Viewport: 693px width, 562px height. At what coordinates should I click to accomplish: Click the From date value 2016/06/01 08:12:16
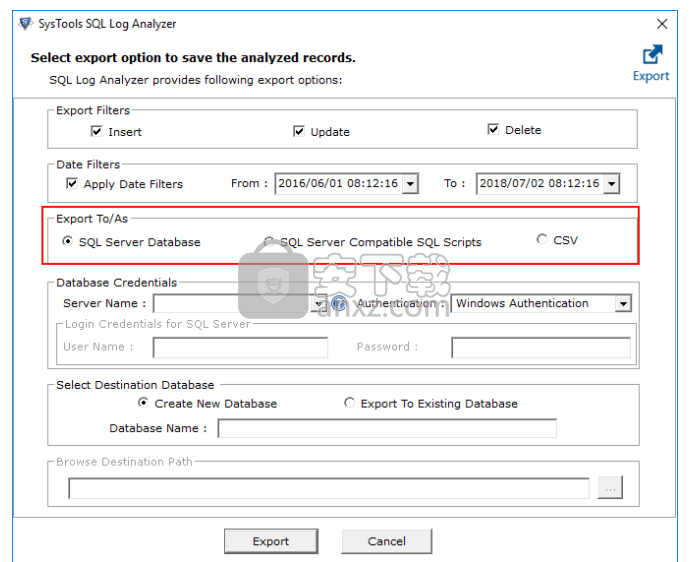point(338,183)
